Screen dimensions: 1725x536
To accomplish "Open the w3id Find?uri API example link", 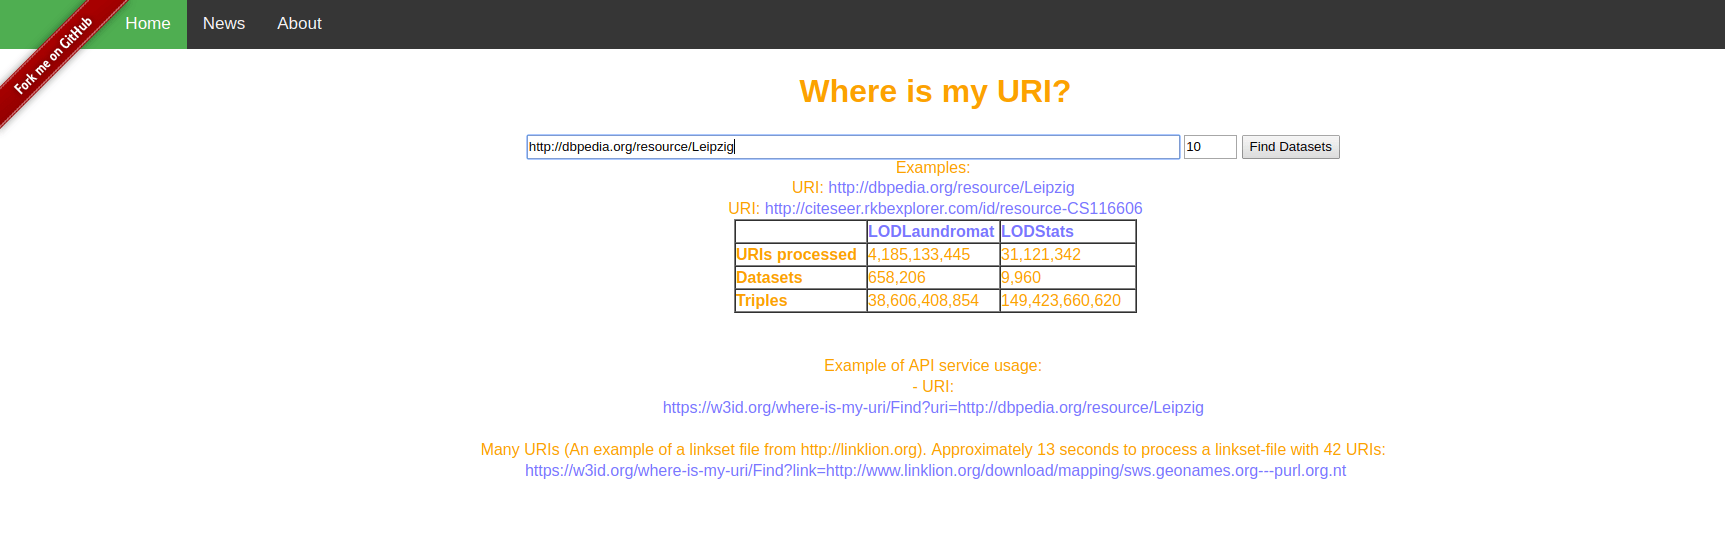I will (933, 408).
